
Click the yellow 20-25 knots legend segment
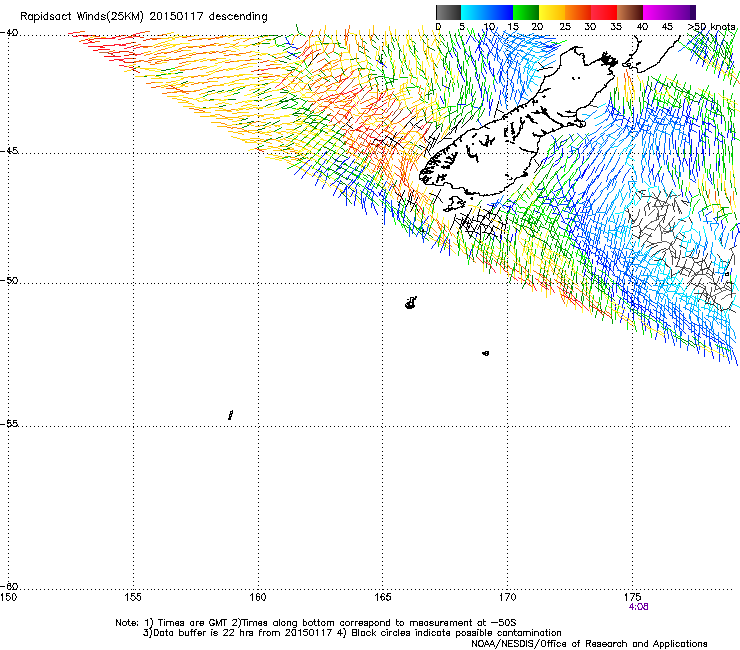tap(552, 12)
